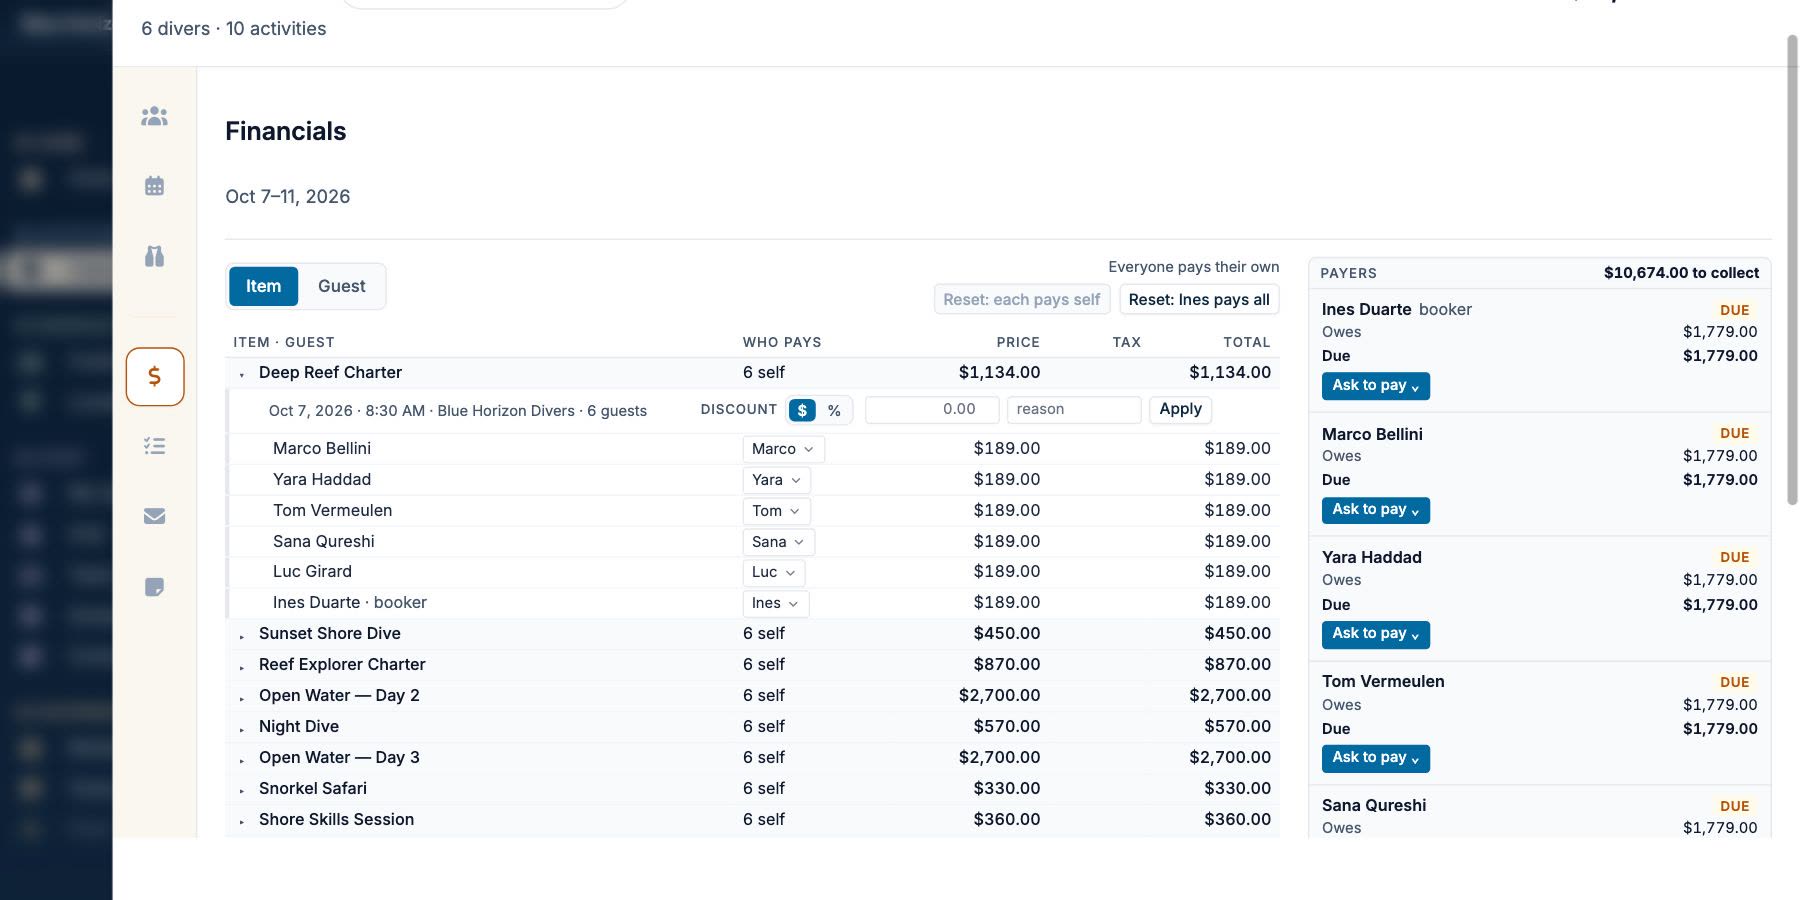The image size is (1800, 900).
Task: Click the WHO PAYS column header
Action: [782, 342]
